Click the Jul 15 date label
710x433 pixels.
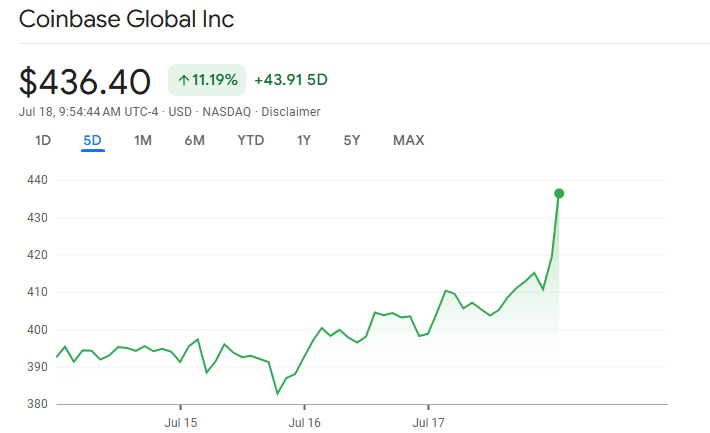(x=181, y=423)
